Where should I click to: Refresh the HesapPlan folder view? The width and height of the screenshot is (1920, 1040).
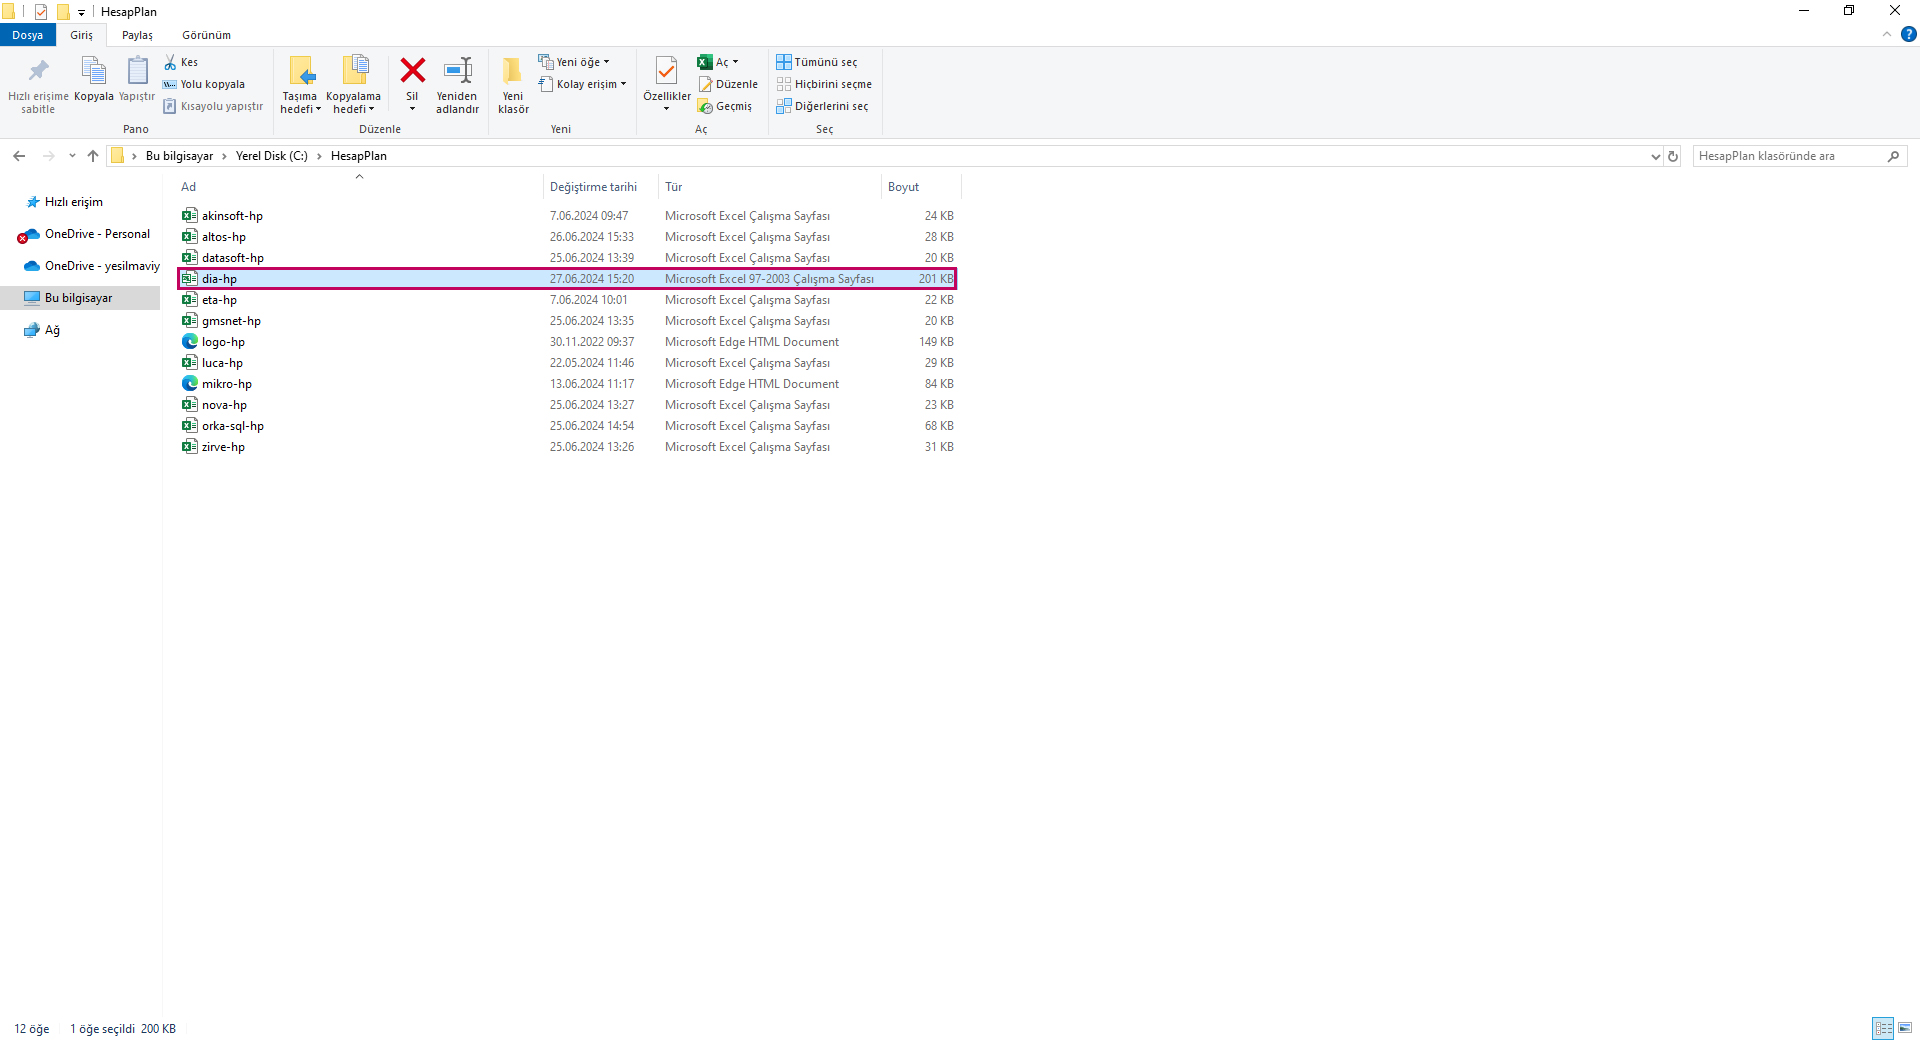point(1673,156)
